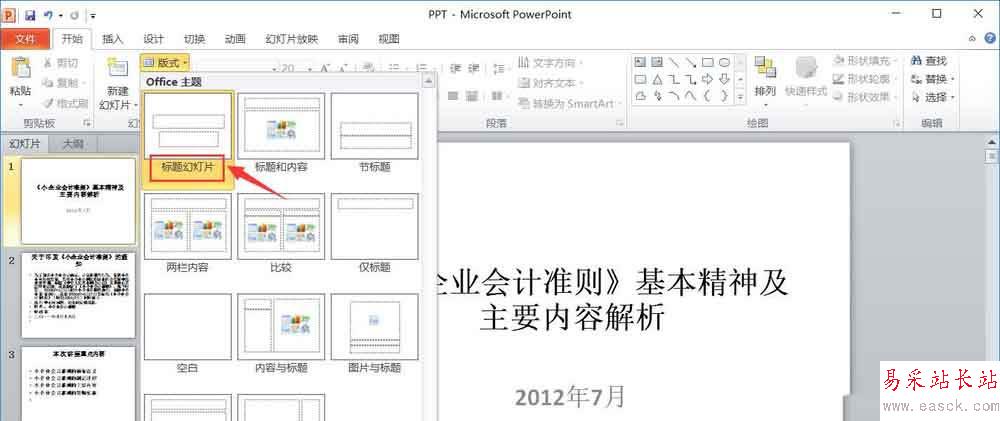Choose the 比较 layout

[x=281, y=226]
